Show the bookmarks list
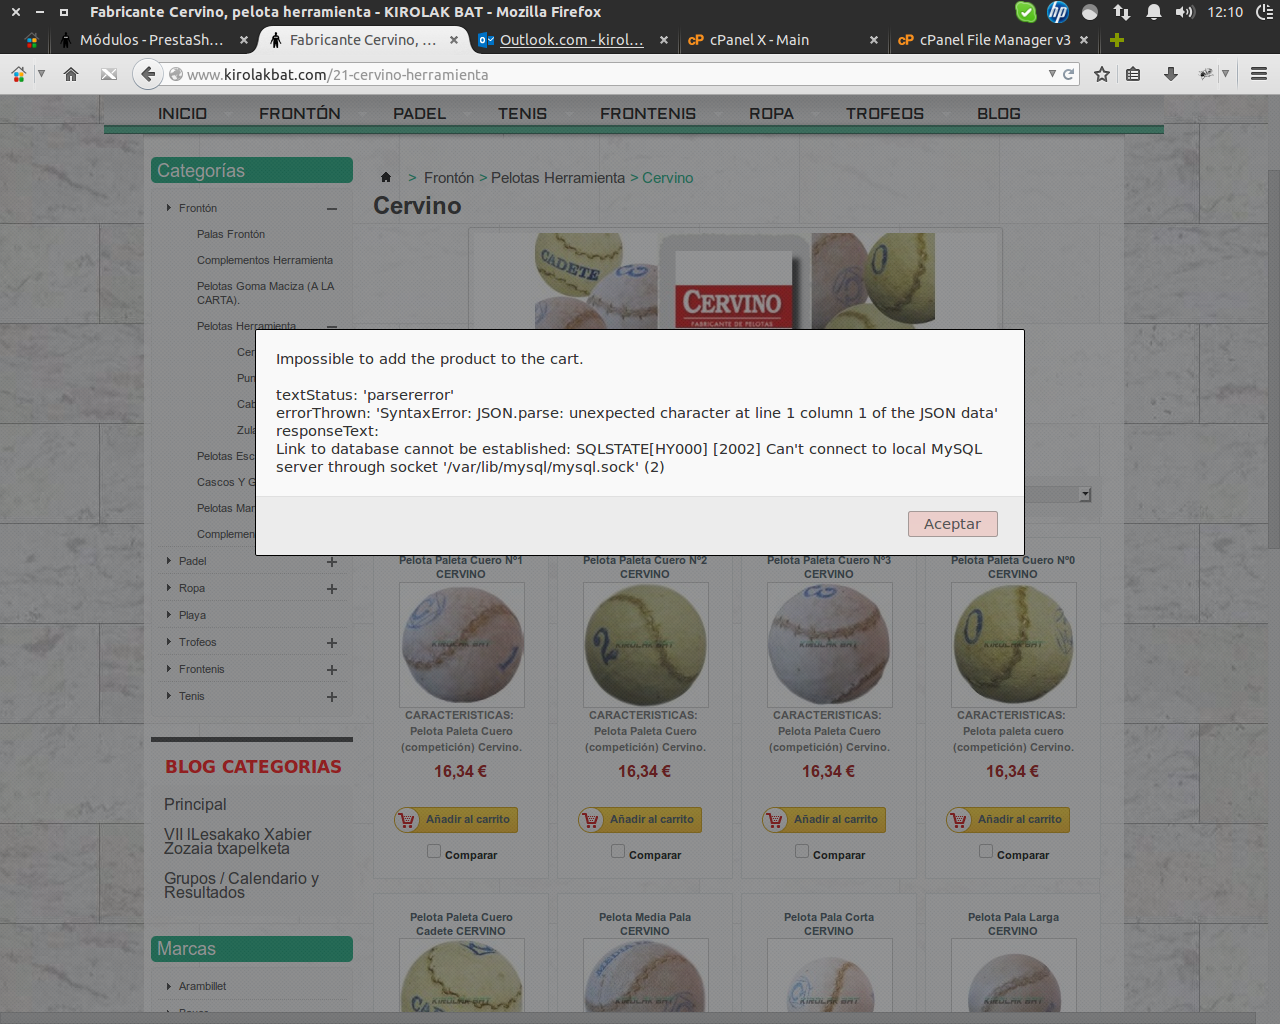The height and width of the screenshot is (1024, 1280). (1133, 74)
